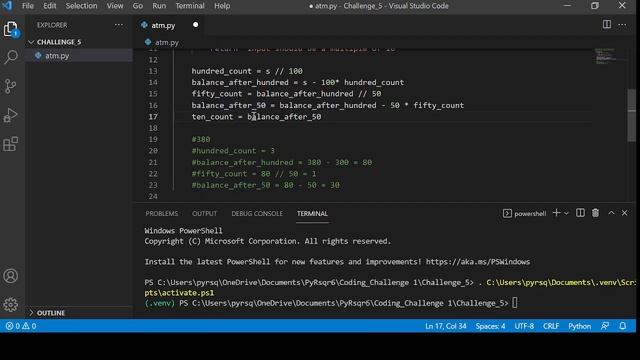This screenshot has height=360, width=640.
Task: Open the Run menu
Action: tap(159, 6)
